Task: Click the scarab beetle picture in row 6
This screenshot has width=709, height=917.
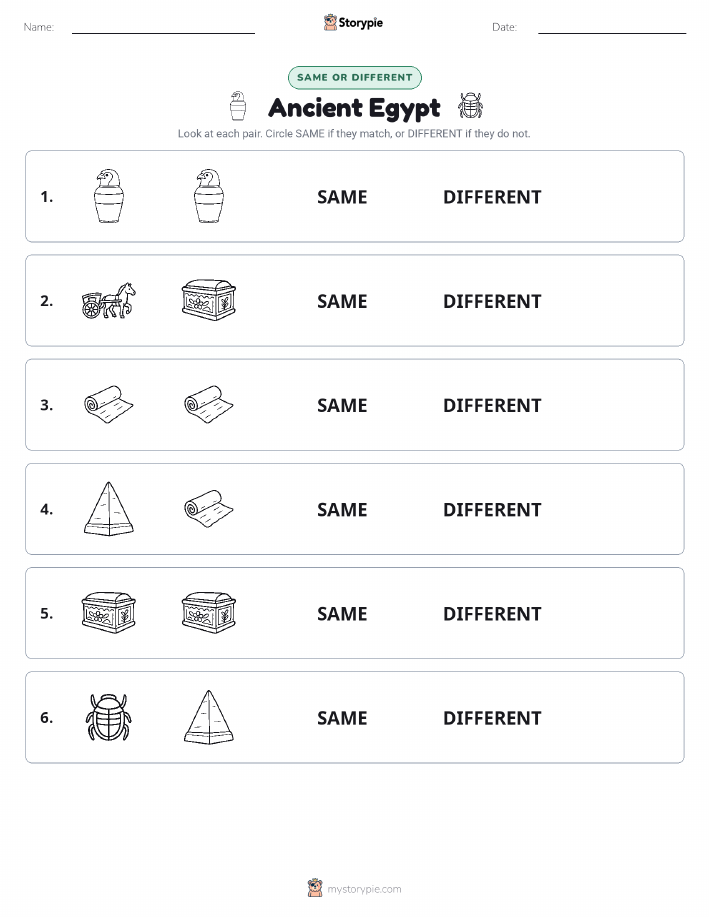Action: [109, 718]
